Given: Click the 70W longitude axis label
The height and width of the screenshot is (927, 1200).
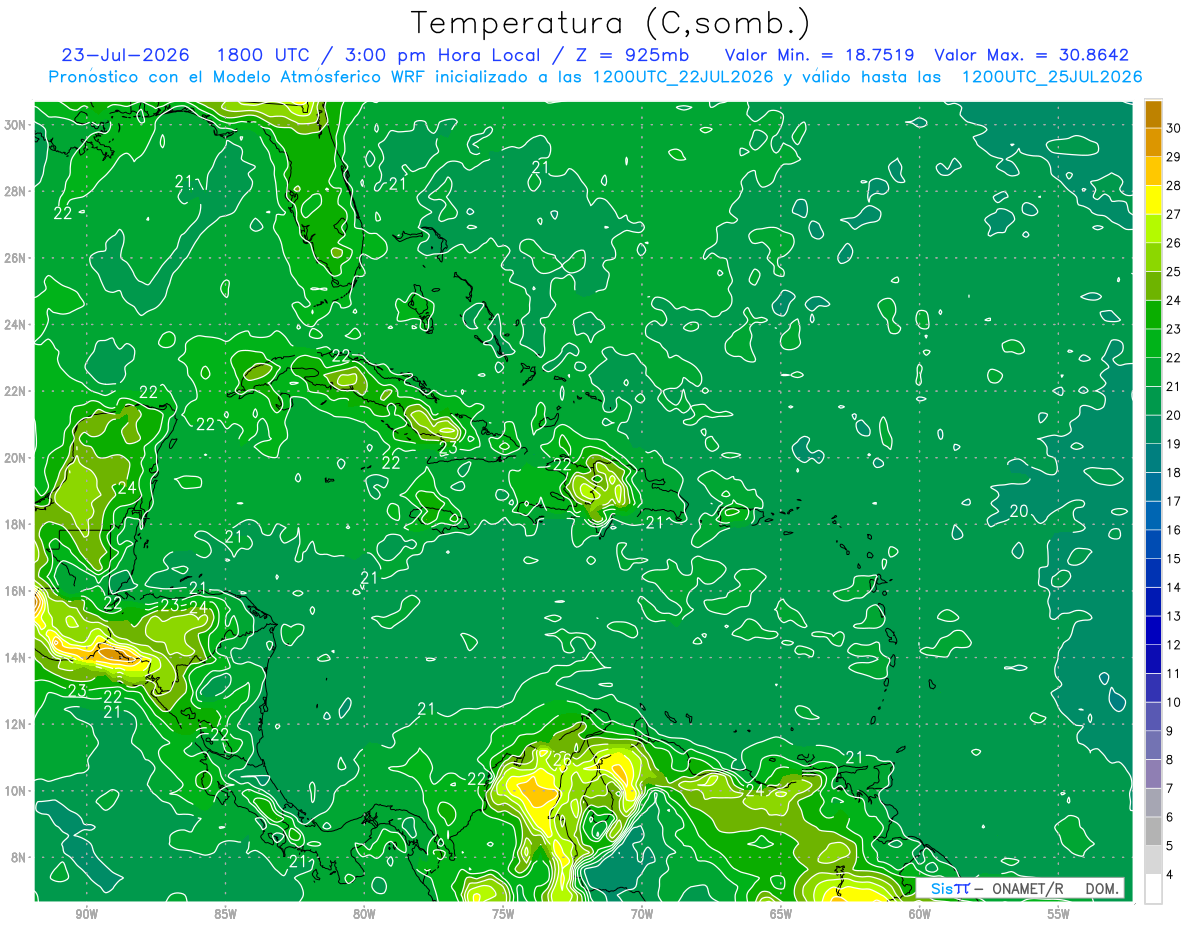Looking at the screenshot, I should [x=642, y=914].
